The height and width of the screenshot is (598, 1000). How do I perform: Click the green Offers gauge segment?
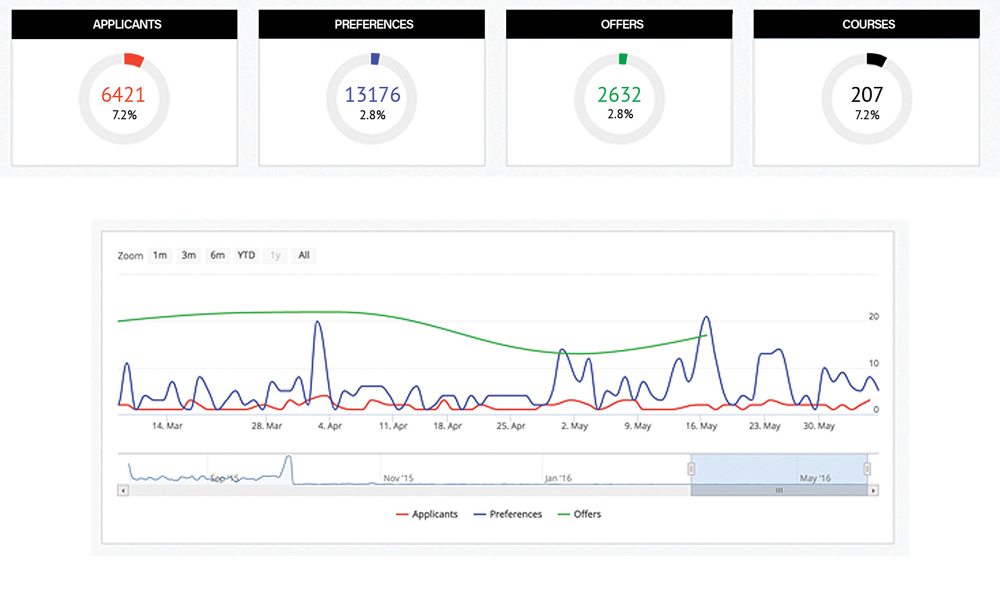[623, 59]
